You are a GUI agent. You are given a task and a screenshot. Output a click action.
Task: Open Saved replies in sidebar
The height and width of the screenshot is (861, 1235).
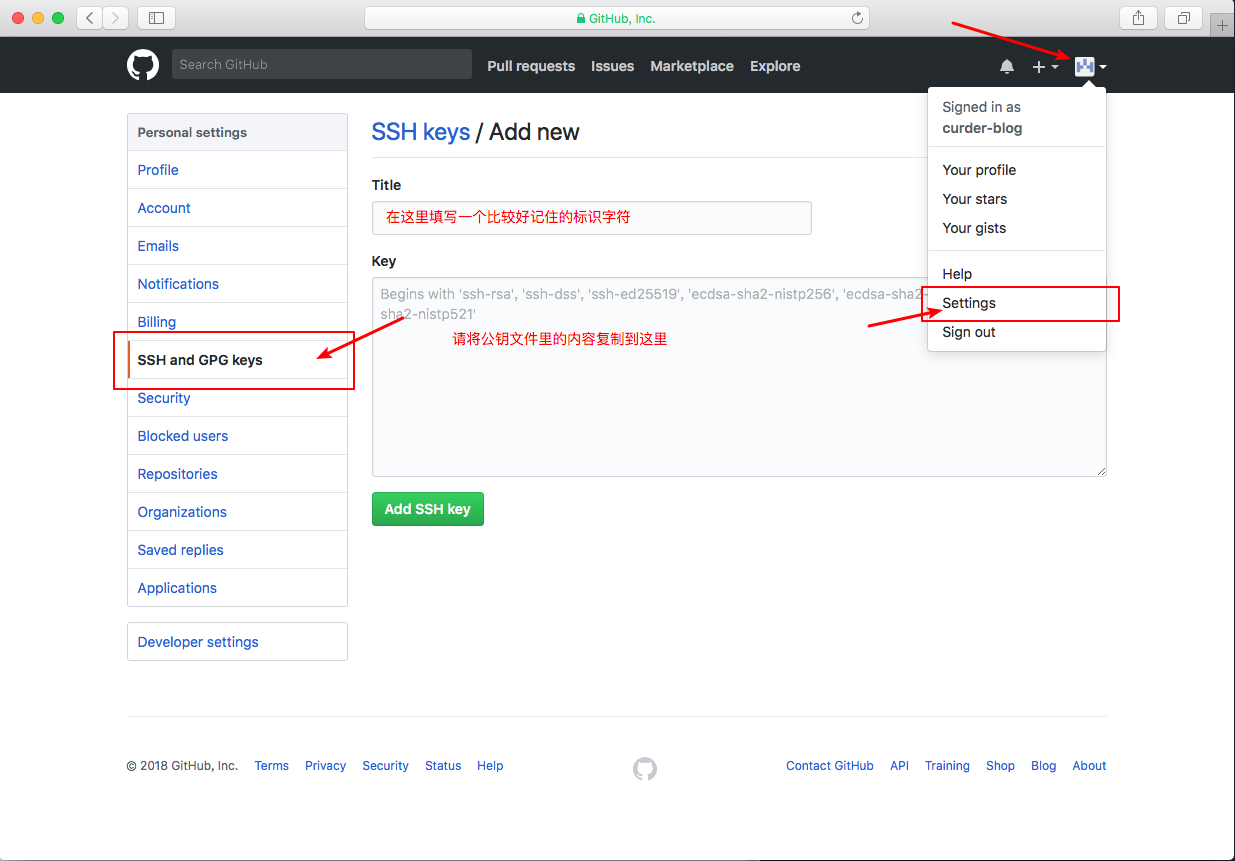point(237,550)
